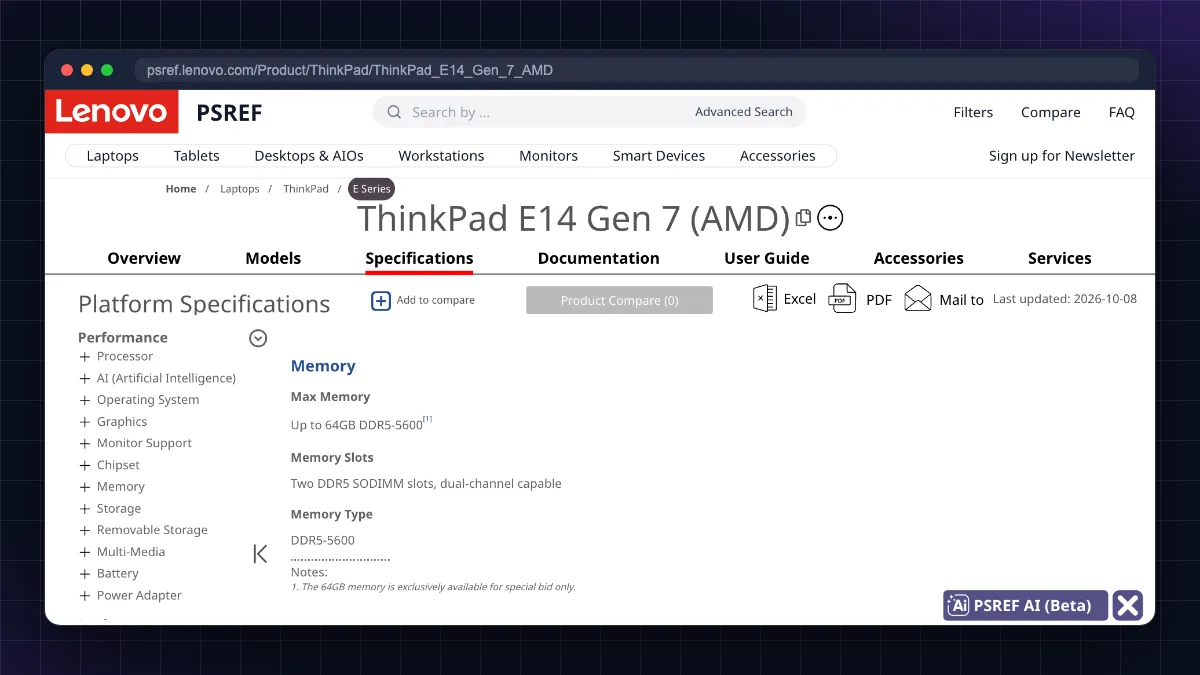1200x675 pixels.
Task: Expand Power Adapter plus icon
Action: coord(85,596)
